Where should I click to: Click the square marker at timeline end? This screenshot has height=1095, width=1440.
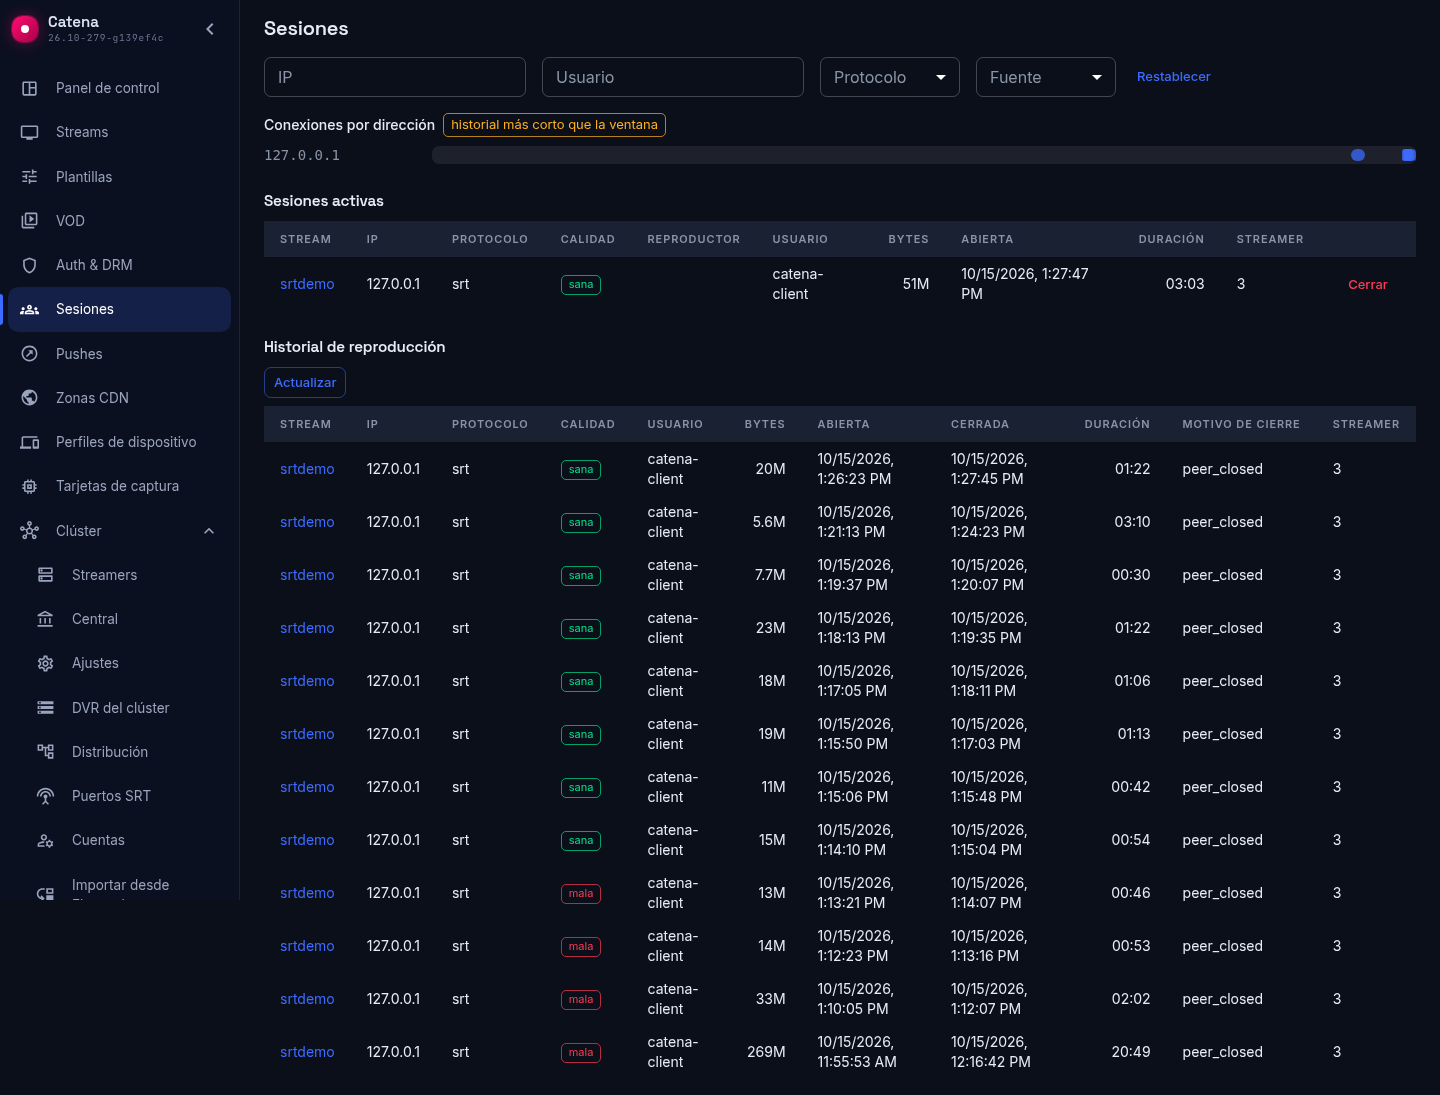(x=1409, y=155)
